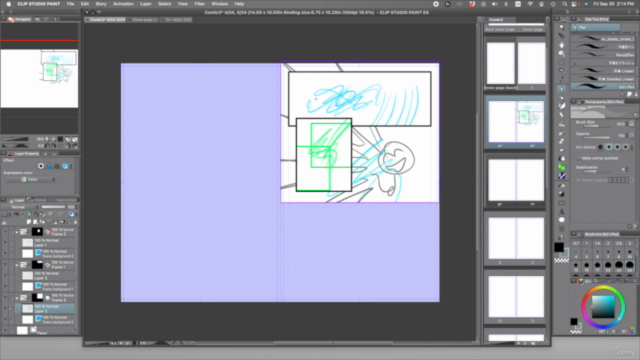Create new raster layer icon
Viewport: 640px width, 360px height.
coord(29,222)
